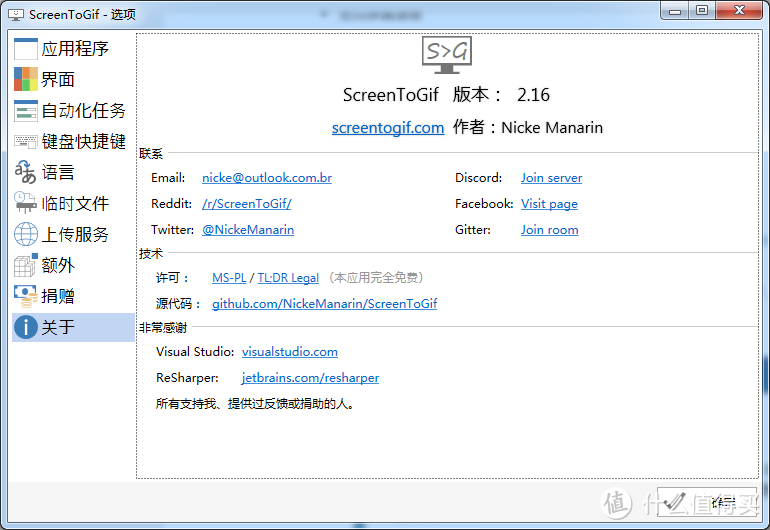This screenshot has height=530, width=770.
Task: Open the screentogif.com website link
Action: pos(388,128)
